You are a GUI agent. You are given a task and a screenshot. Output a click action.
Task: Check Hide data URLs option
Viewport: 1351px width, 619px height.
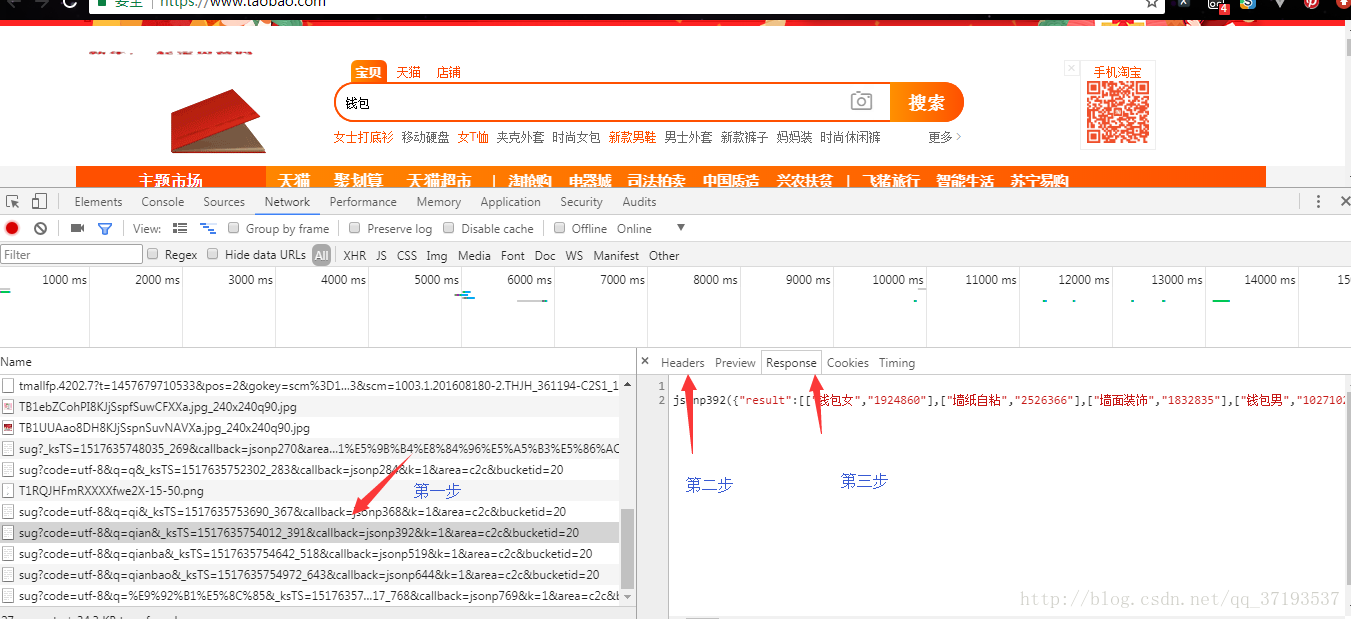(x=213, y=254)
